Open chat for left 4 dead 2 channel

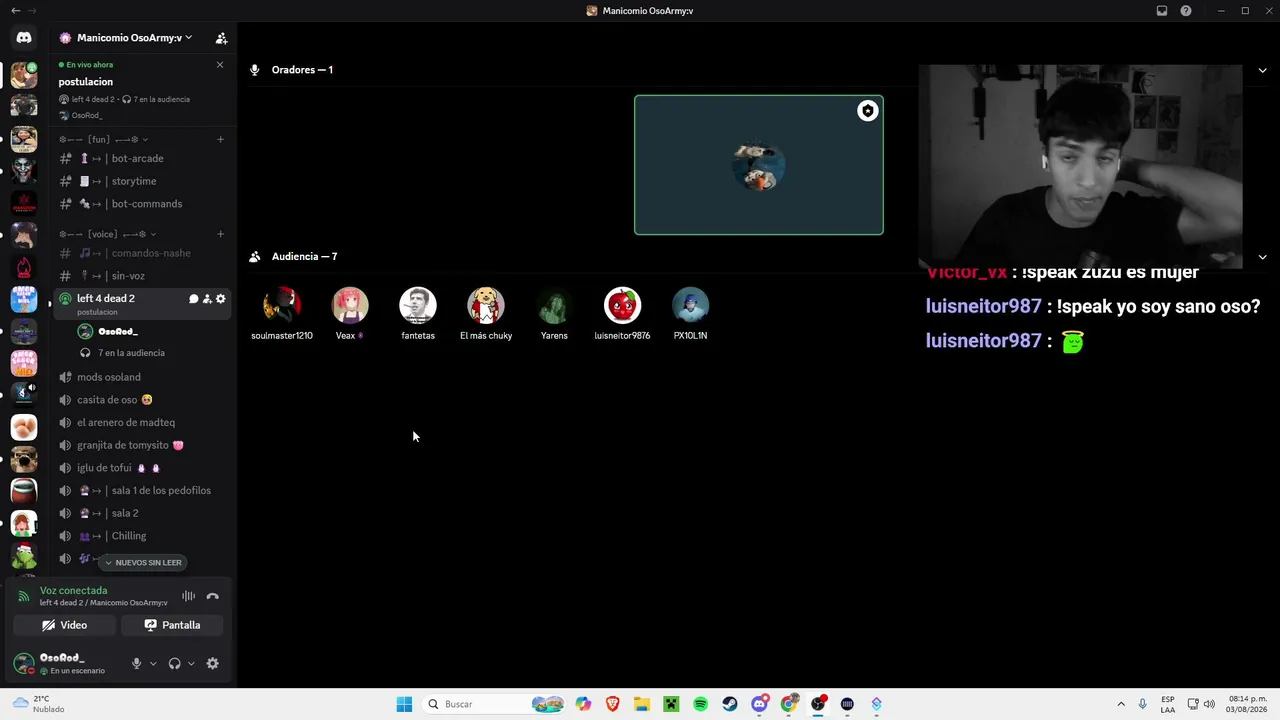pyautogui.click(x=194, y=299)
